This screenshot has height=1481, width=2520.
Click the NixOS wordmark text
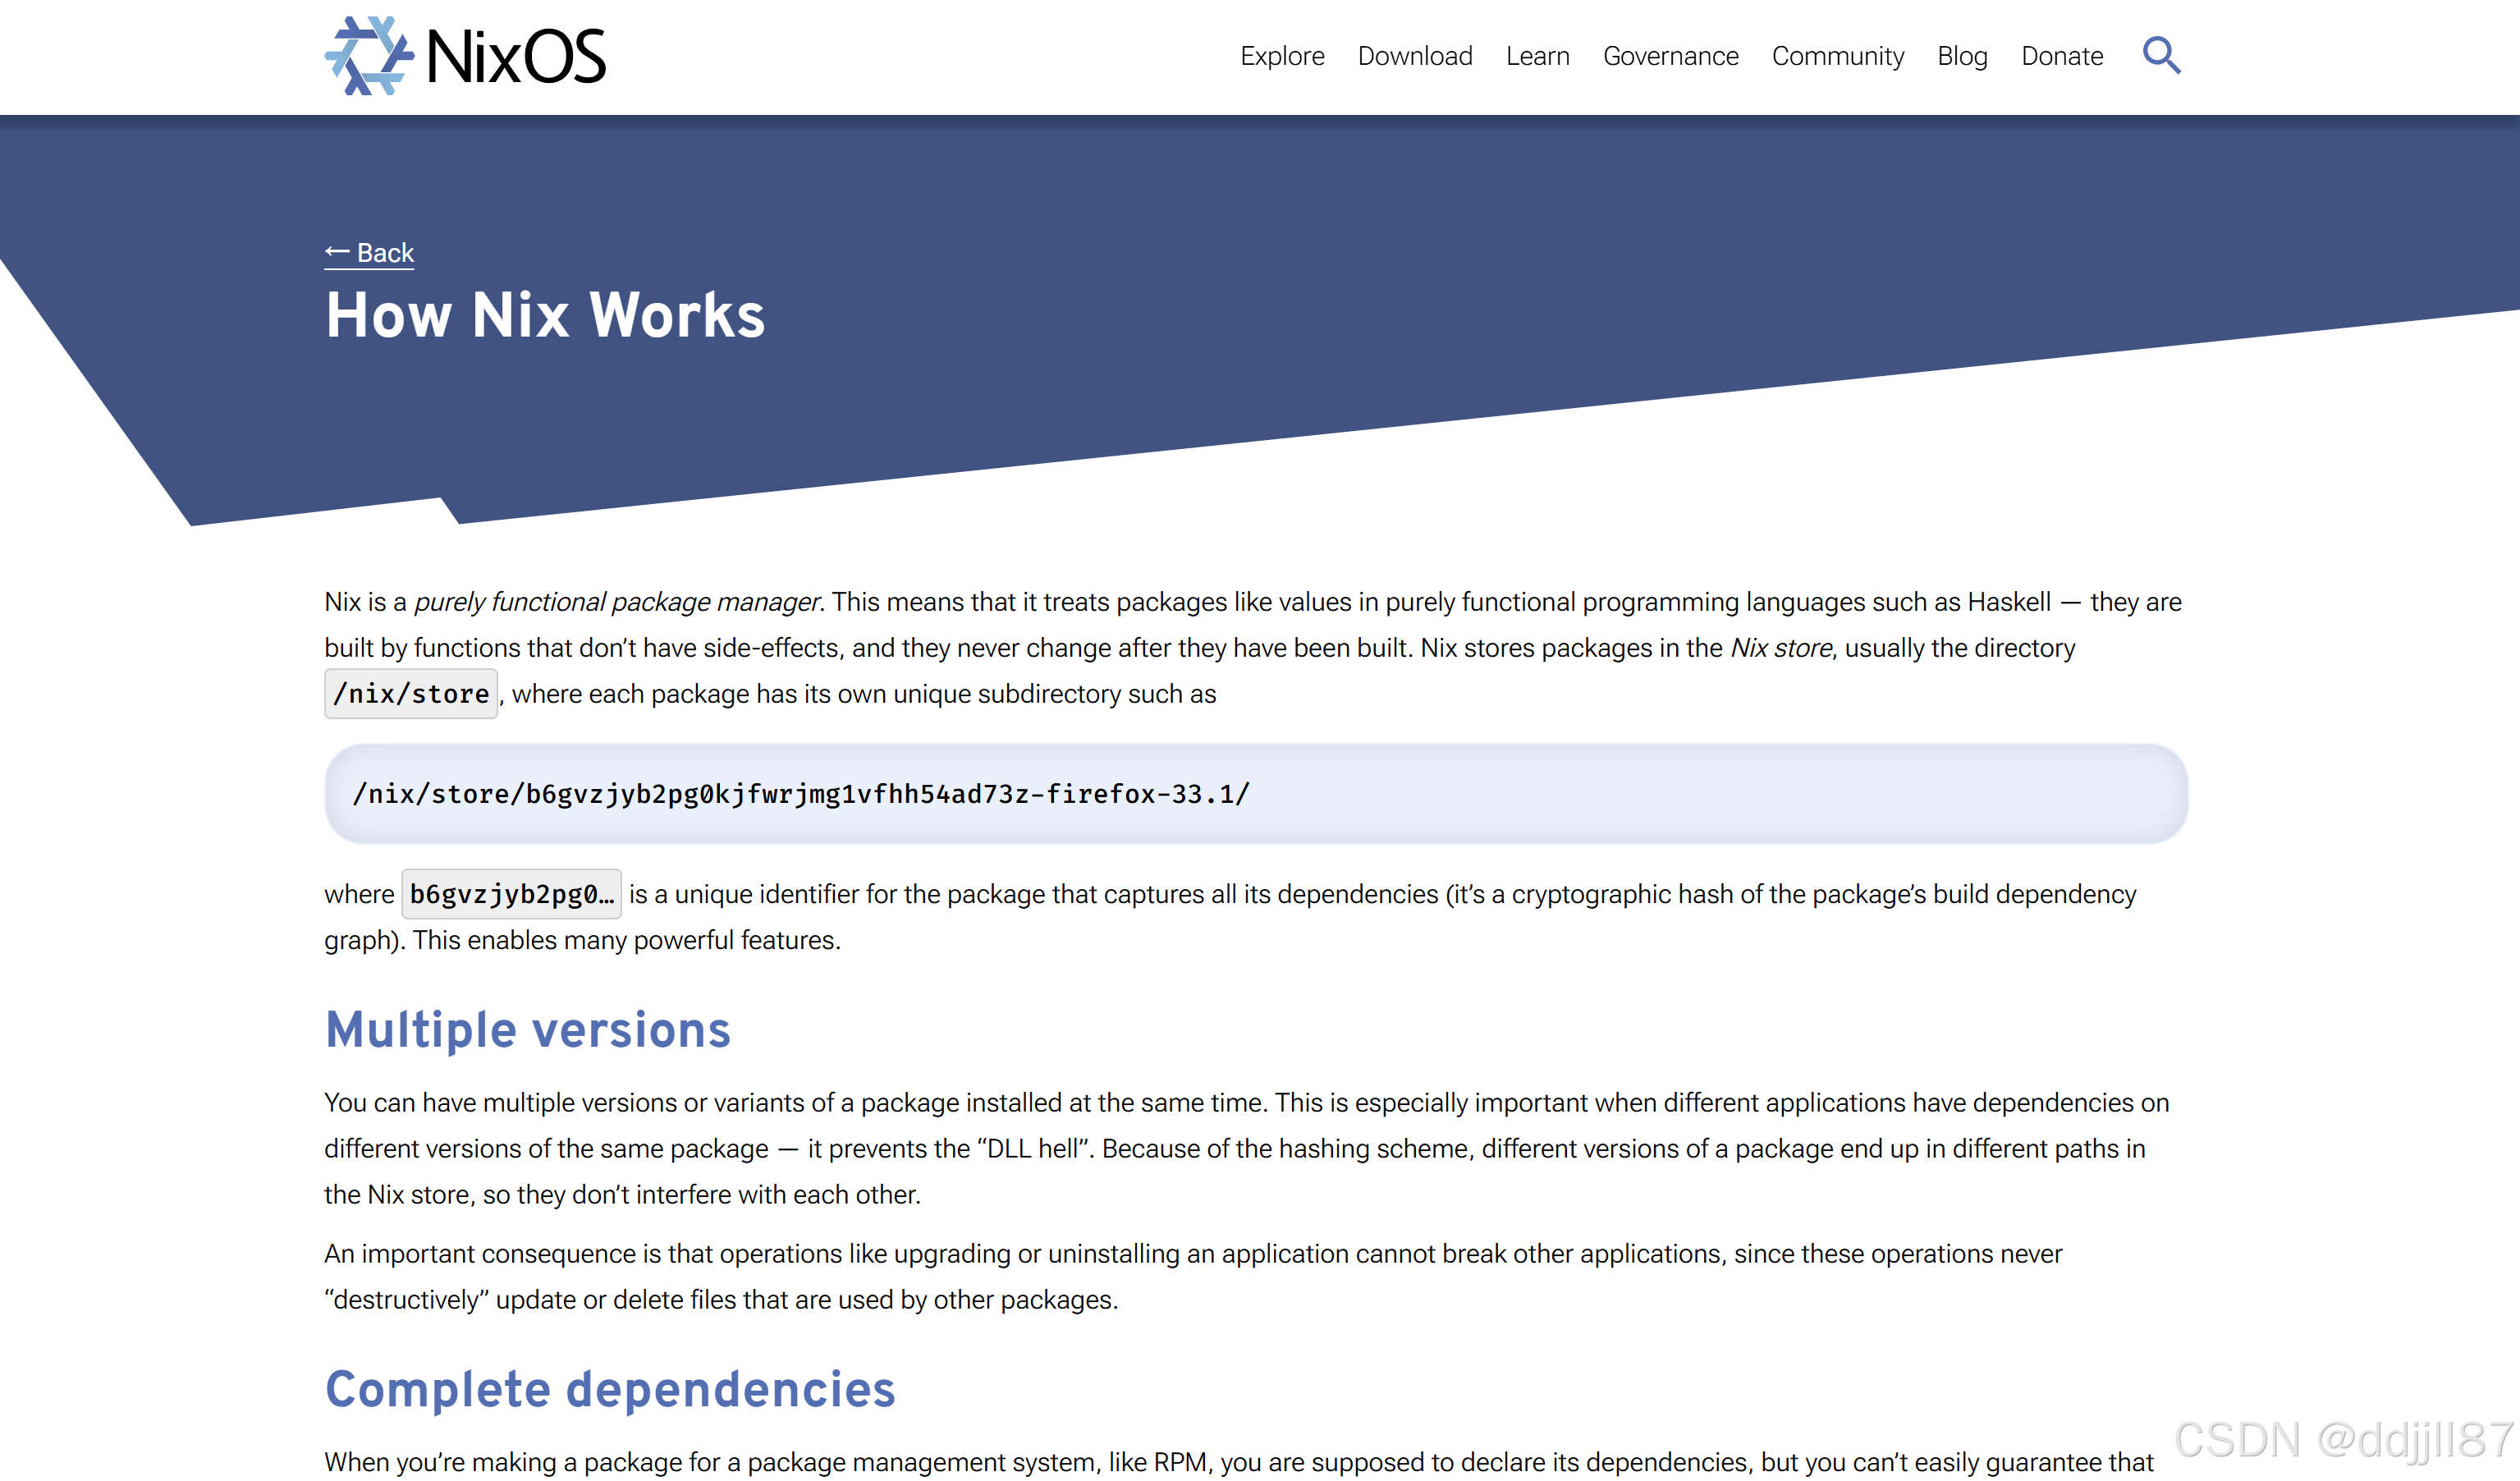click(516, 57)
